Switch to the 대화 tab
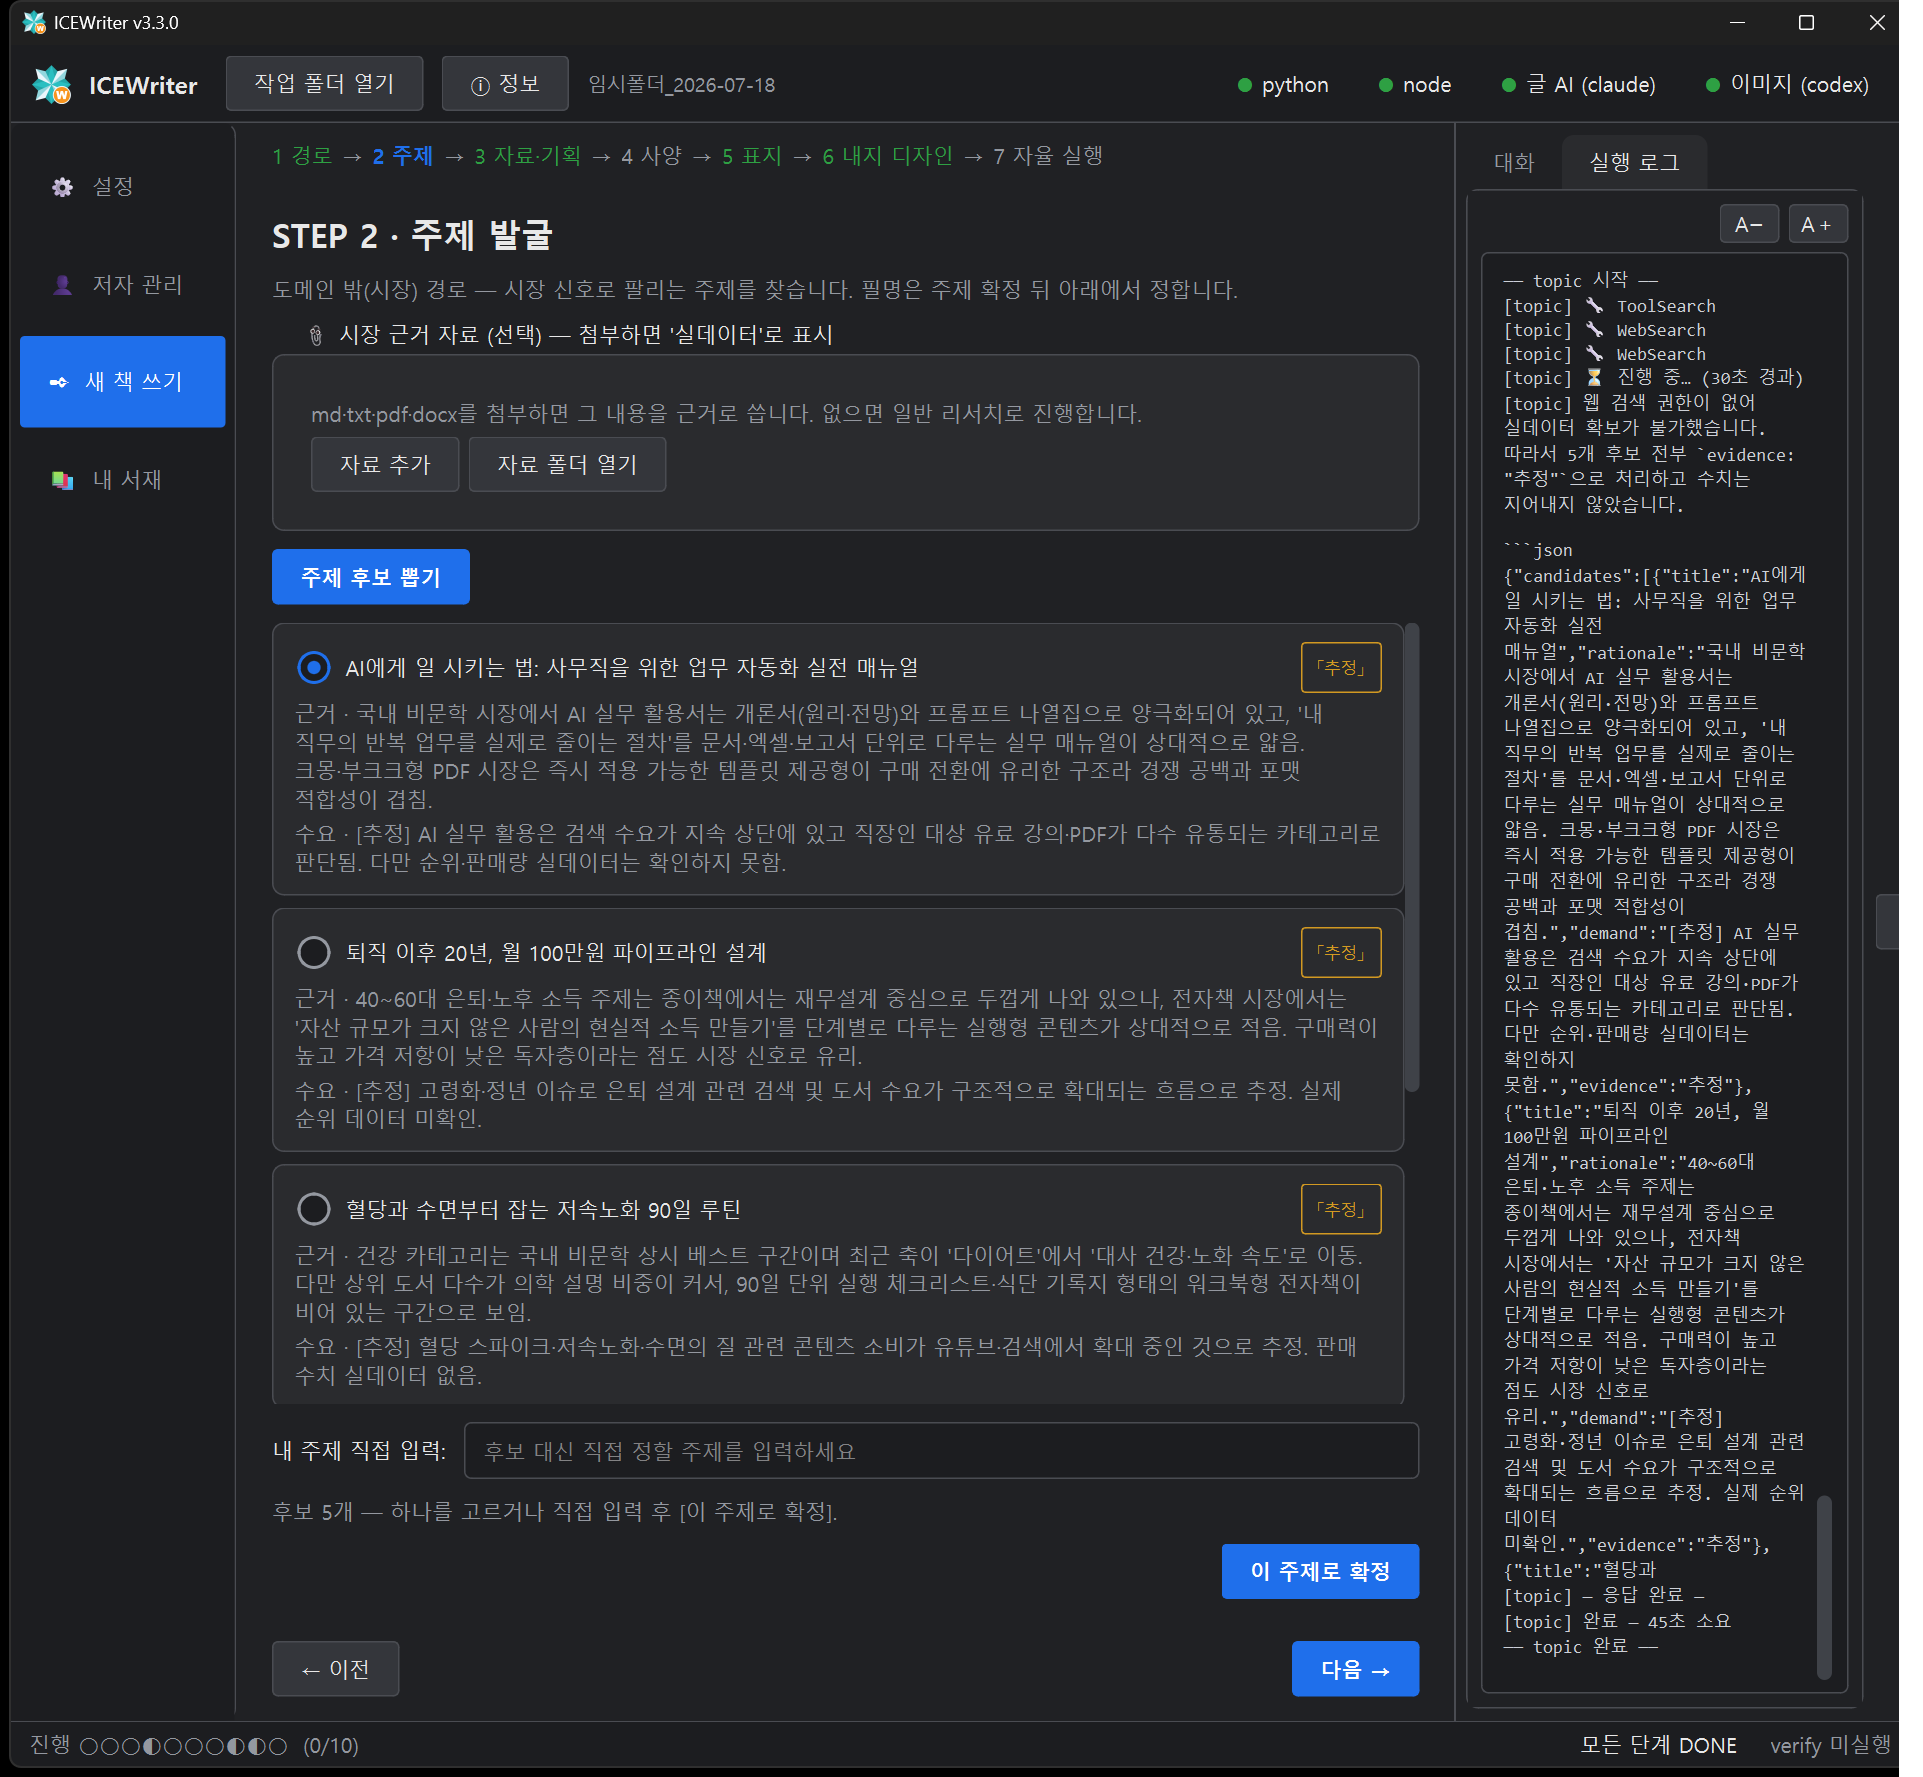The width and height of the screenshot is (1923, 1777). (1514, 162)
